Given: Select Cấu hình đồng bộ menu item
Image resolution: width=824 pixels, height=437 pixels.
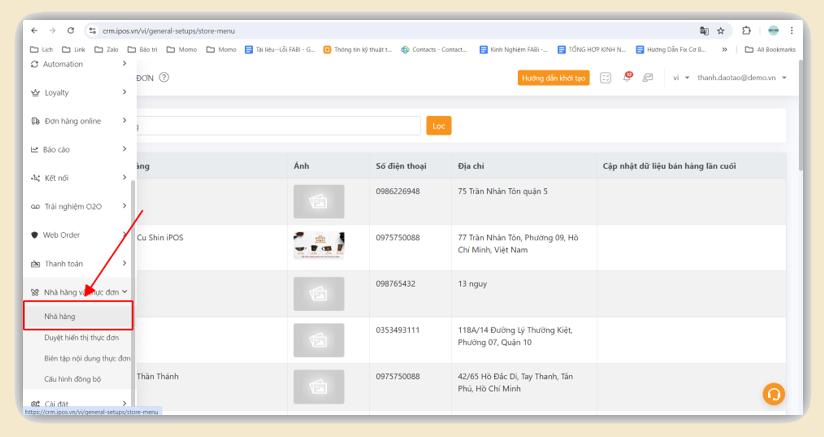Looking at the screenshot, I should [x=72, y=379].
